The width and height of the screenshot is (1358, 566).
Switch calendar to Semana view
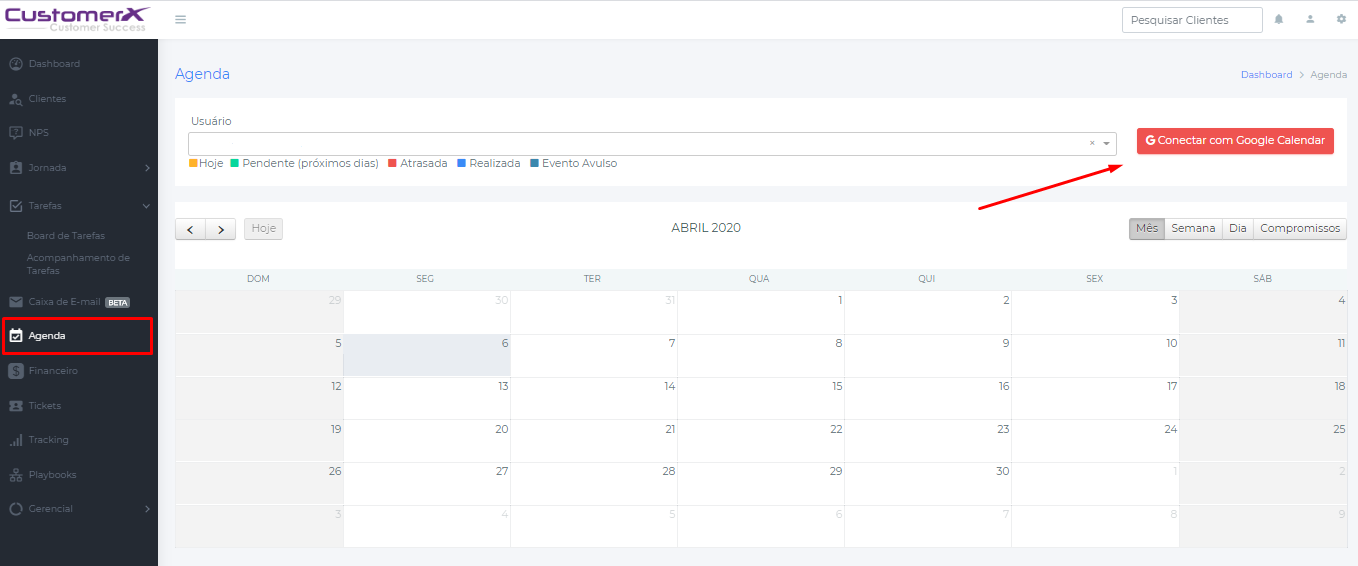[x=1193, y=228]
